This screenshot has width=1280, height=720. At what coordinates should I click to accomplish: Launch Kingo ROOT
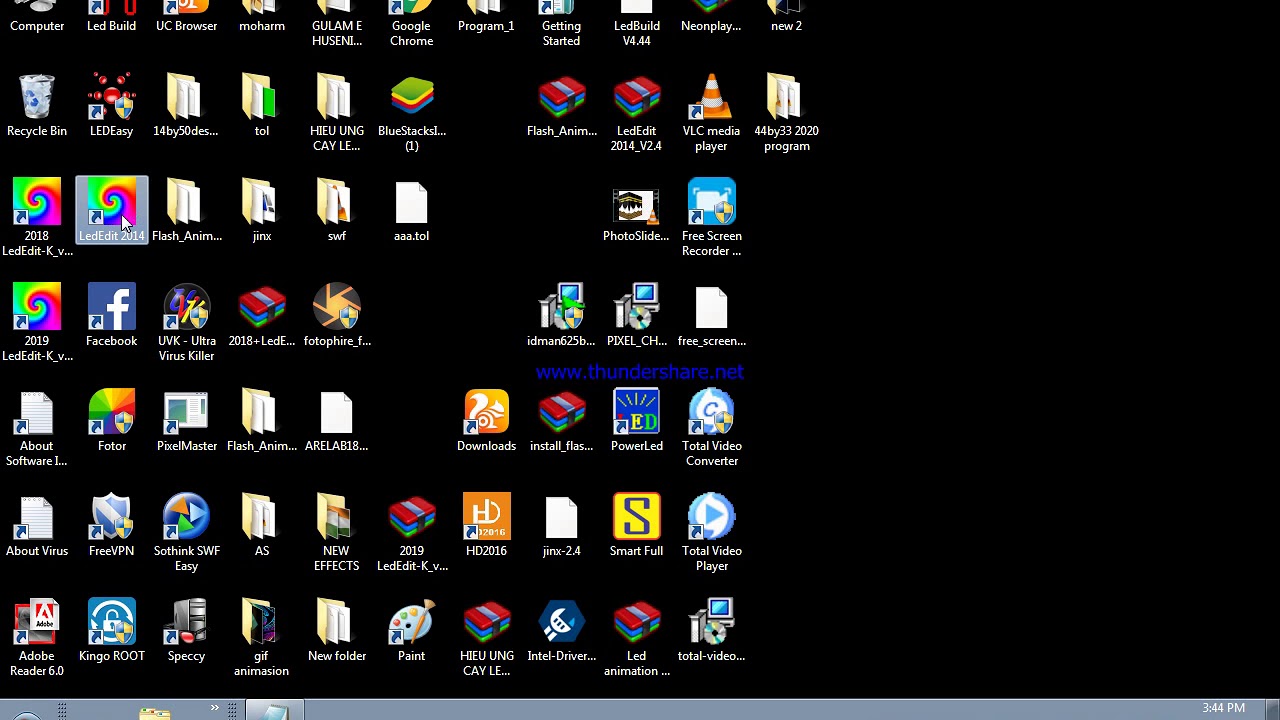click(112, 631)
